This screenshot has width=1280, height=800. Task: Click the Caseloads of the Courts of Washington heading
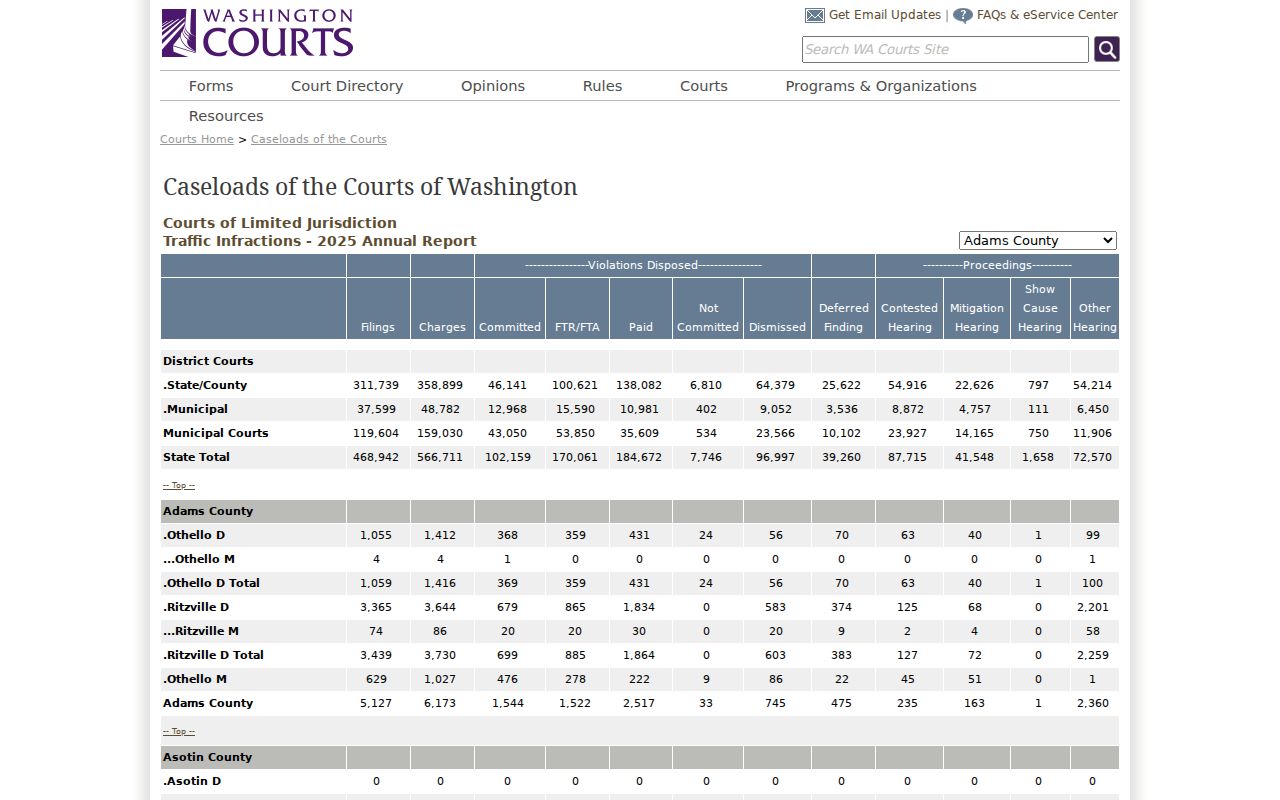[x=370, y=187]
